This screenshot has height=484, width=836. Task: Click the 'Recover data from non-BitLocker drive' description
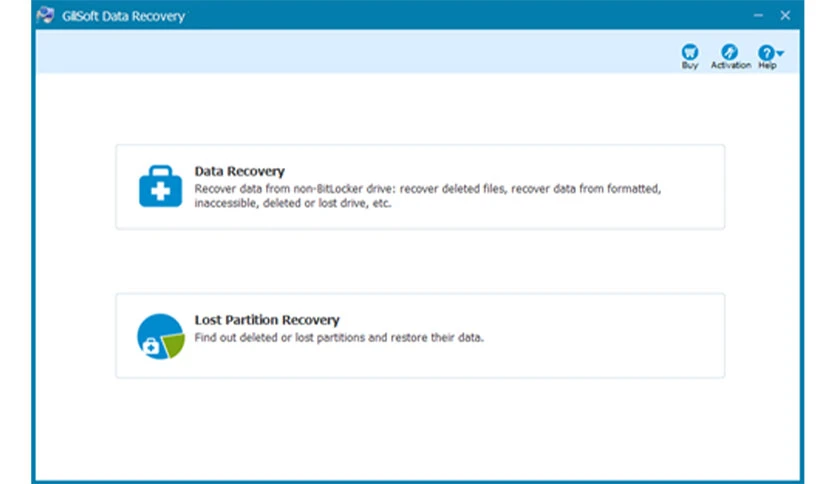pyautogui.click(x=428, y=196)
